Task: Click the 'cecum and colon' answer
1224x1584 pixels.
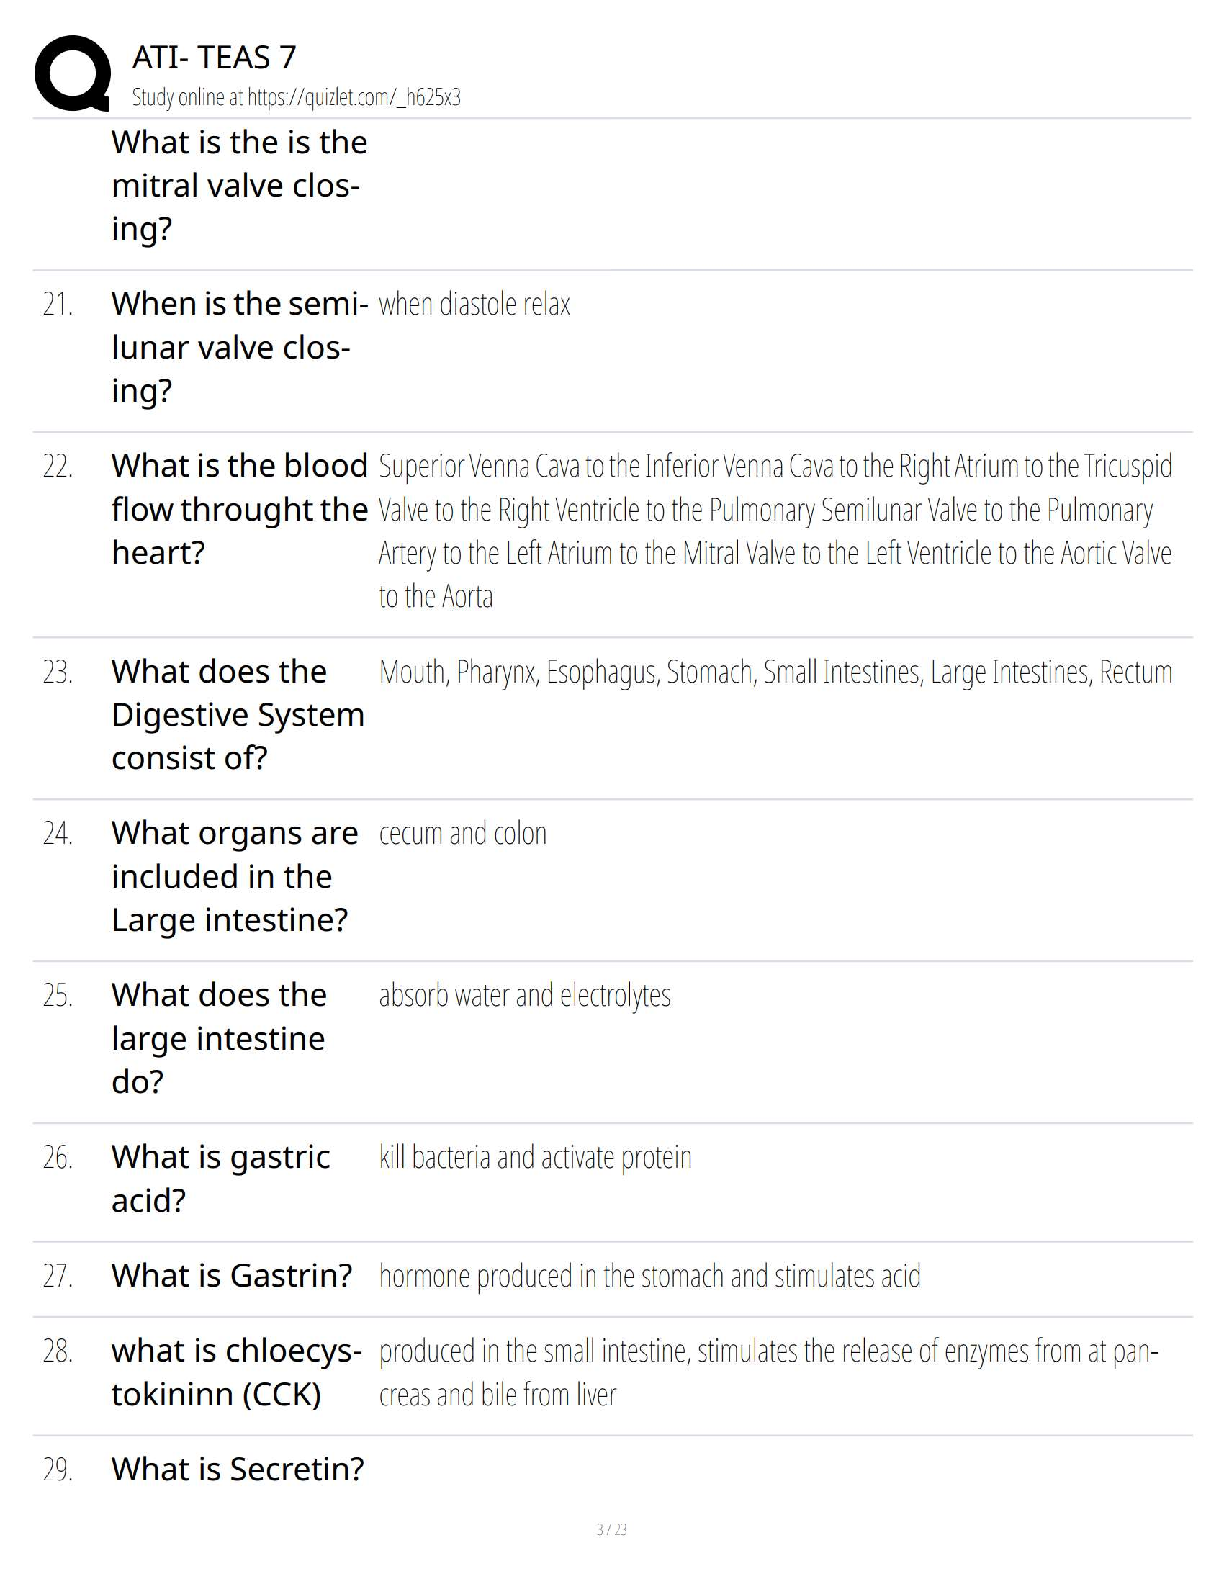Action: click(462, 834)
